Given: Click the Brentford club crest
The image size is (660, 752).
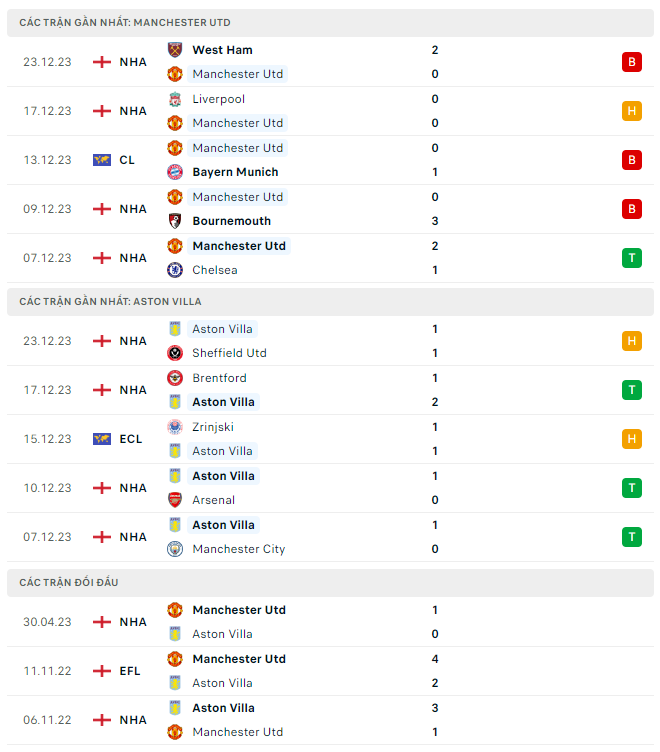Looking at the screenshot, I should 175,378.
